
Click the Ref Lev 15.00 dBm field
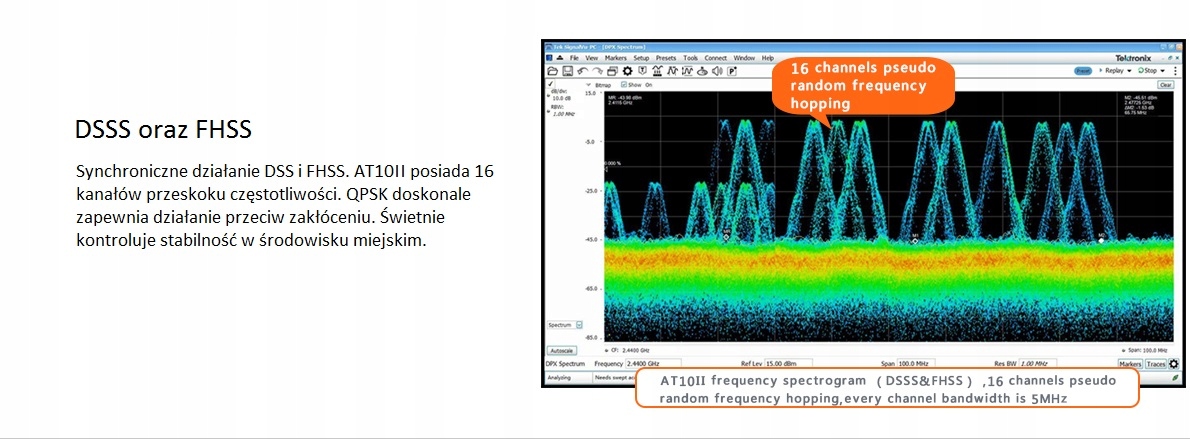(x=789, y=364)
